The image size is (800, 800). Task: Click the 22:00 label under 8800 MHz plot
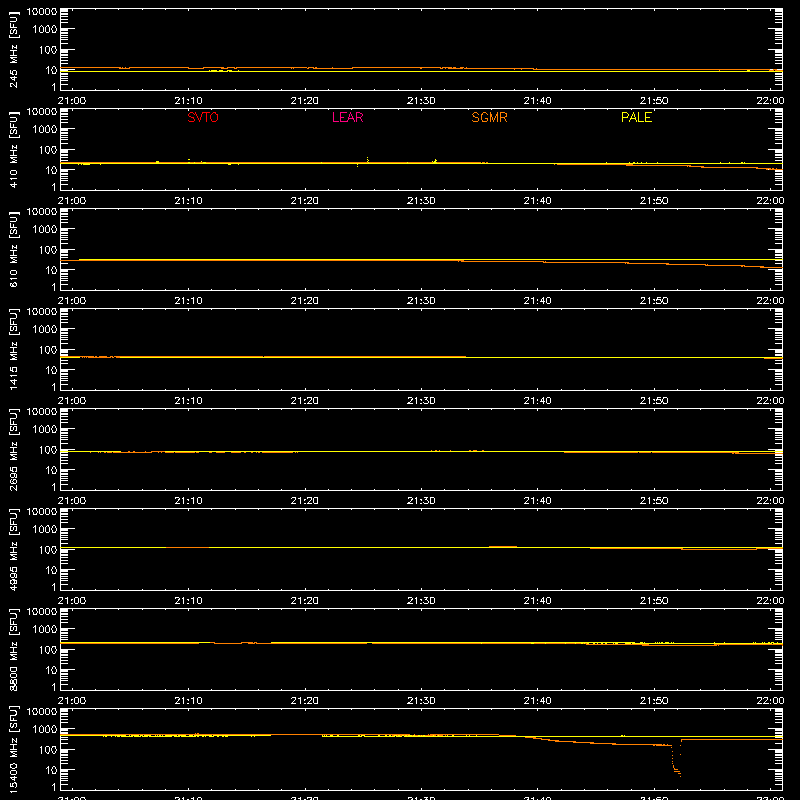click(770, 701)
